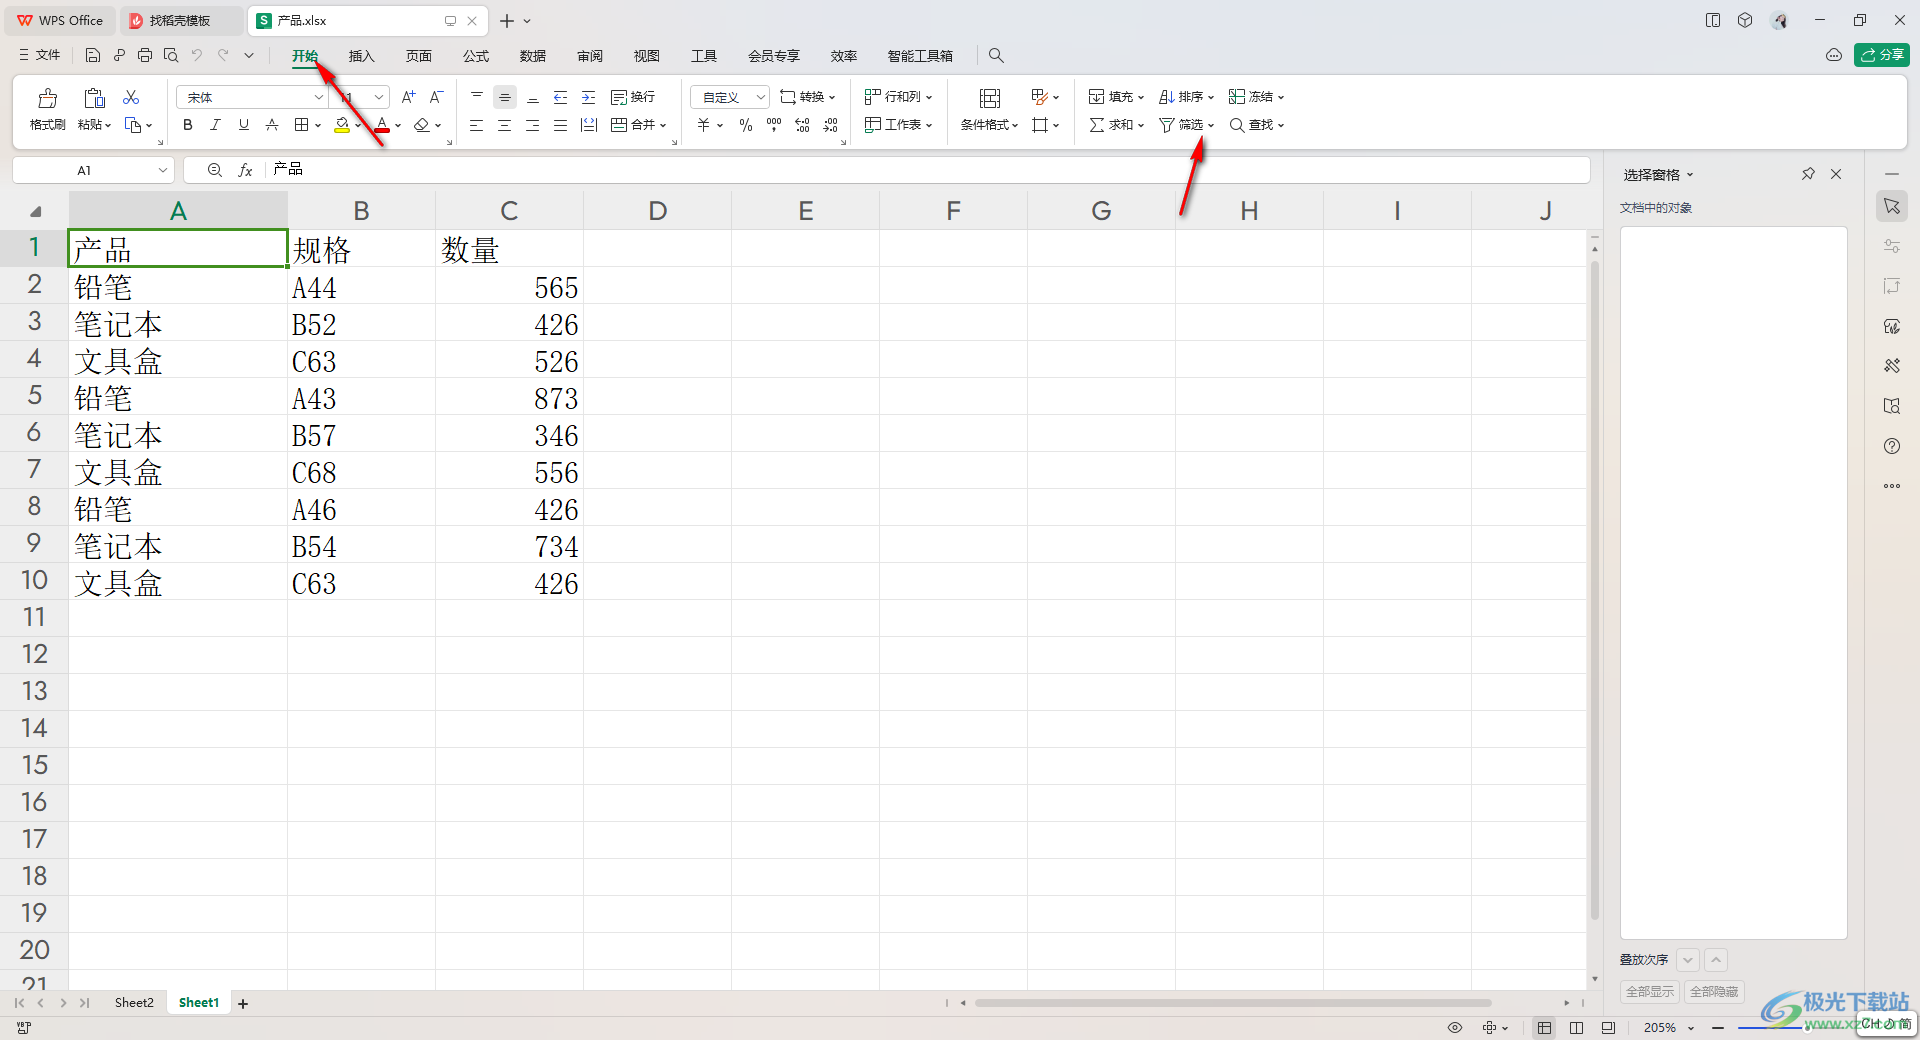
Task: Open the File (文件) menu
Action: point(40,55)
